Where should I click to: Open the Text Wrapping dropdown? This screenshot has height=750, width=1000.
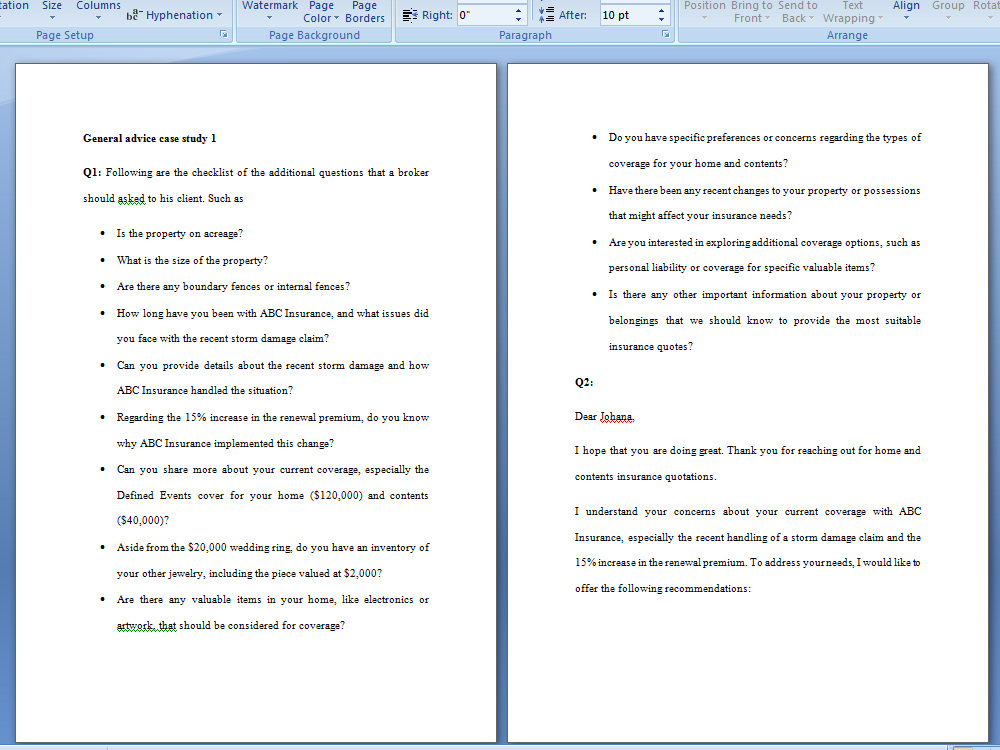[852, 12]
